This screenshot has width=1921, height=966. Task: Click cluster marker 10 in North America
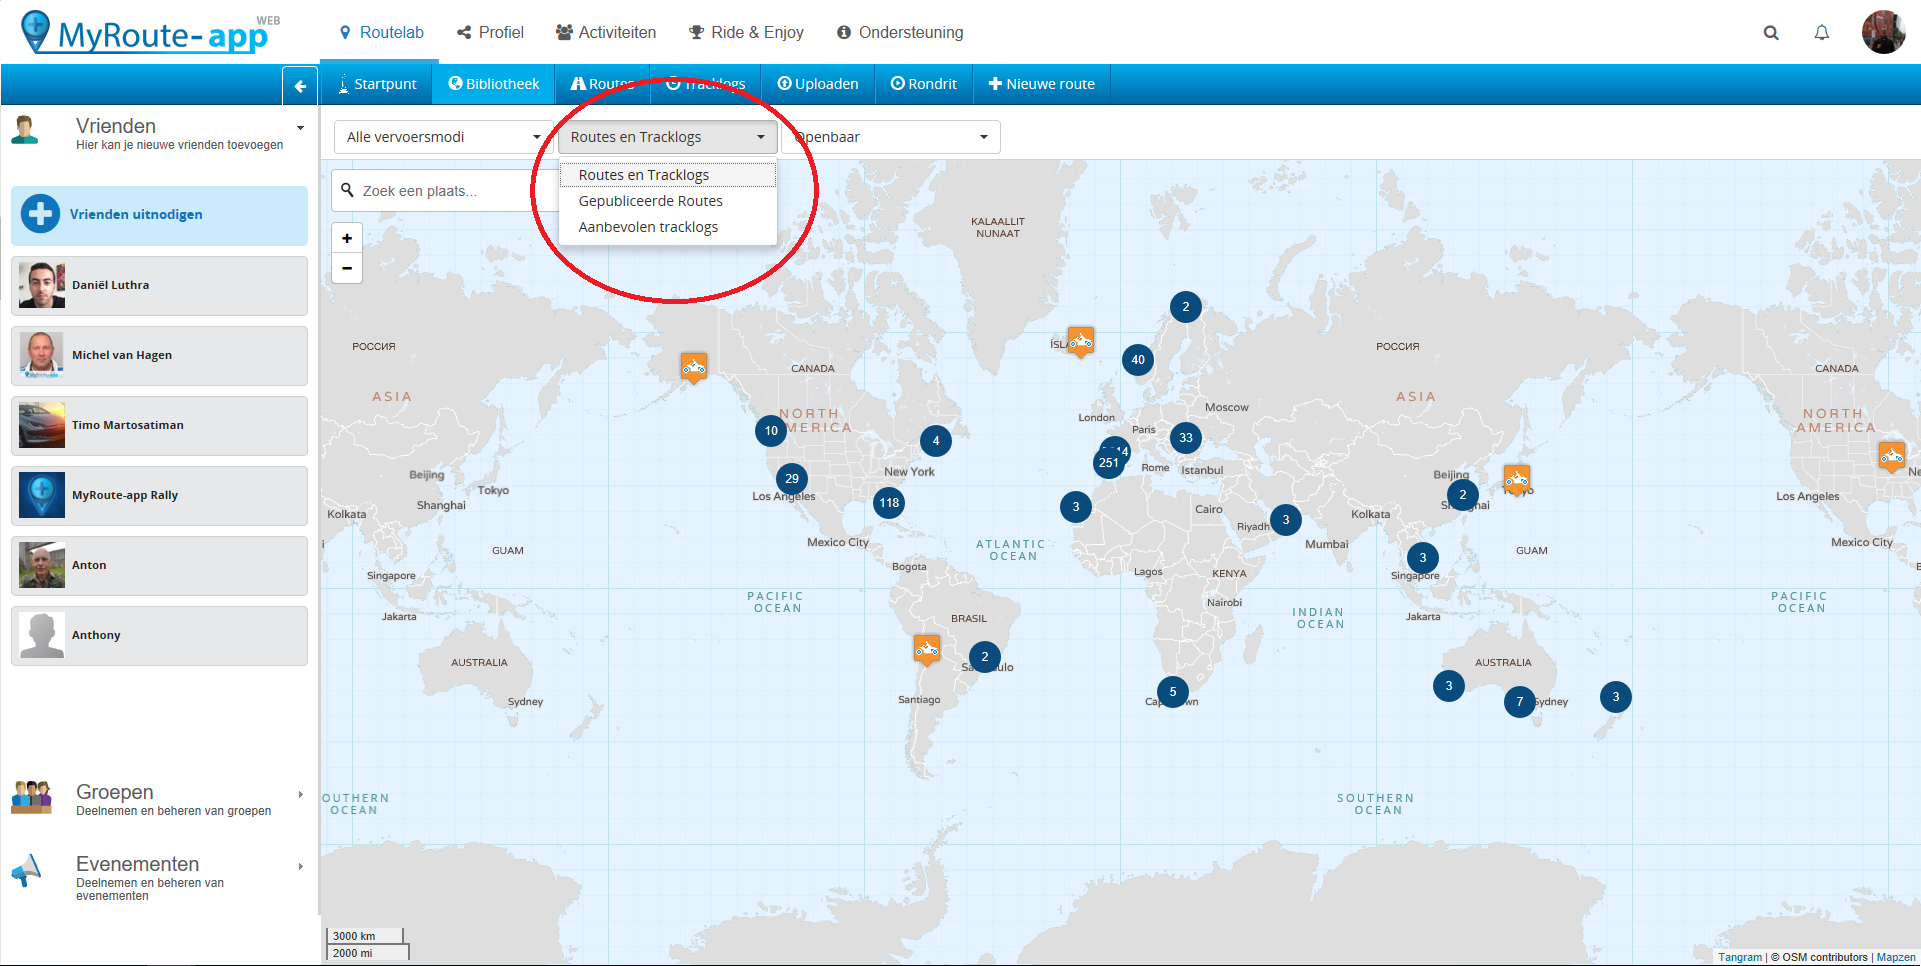pyautogui.click(x=771, y=431)
